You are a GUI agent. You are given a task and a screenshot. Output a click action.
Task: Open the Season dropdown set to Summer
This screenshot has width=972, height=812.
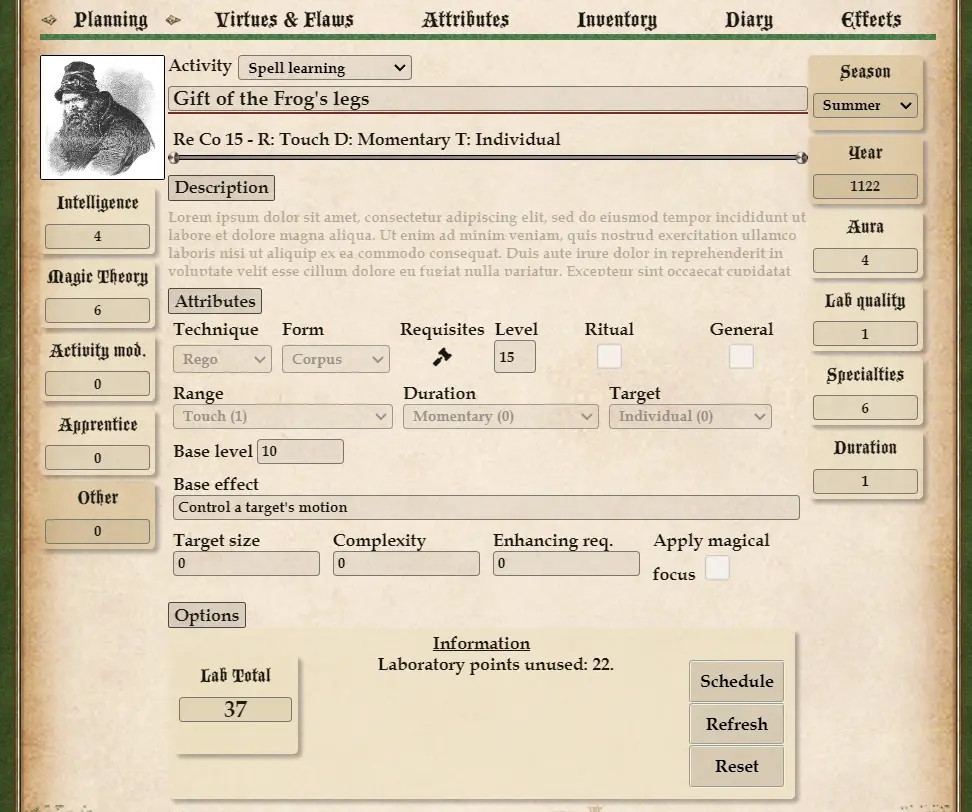865,105
